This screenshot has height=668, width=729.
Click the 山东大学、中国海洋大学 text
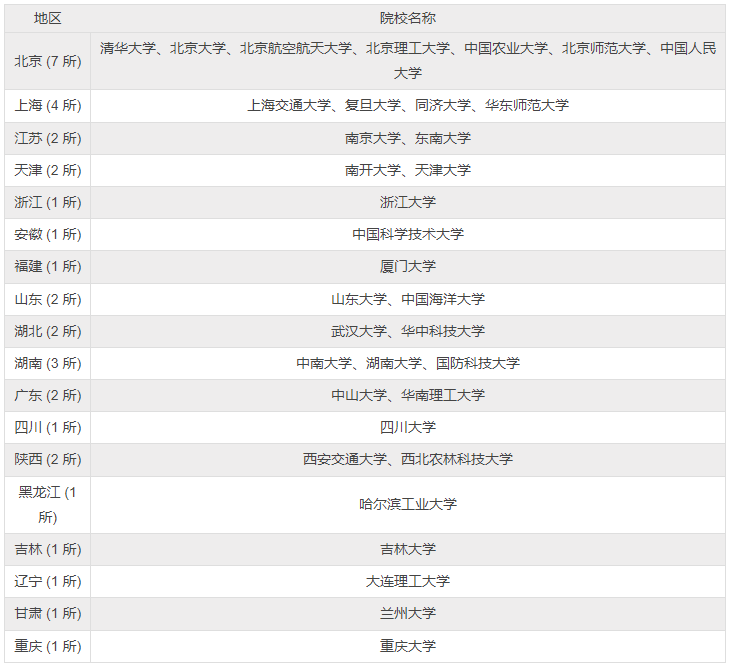(408, 299)
